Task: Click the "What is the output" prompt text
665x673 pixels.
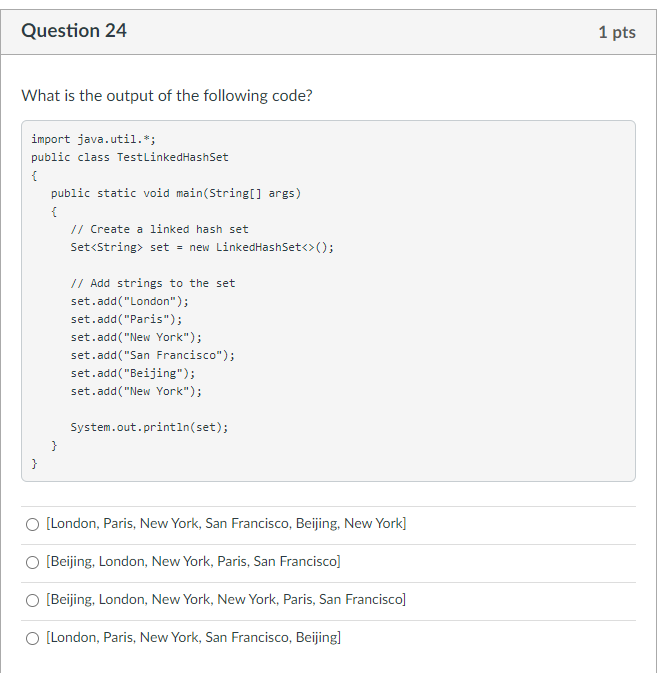Action: pyautogui.click(x=167, y=95)
